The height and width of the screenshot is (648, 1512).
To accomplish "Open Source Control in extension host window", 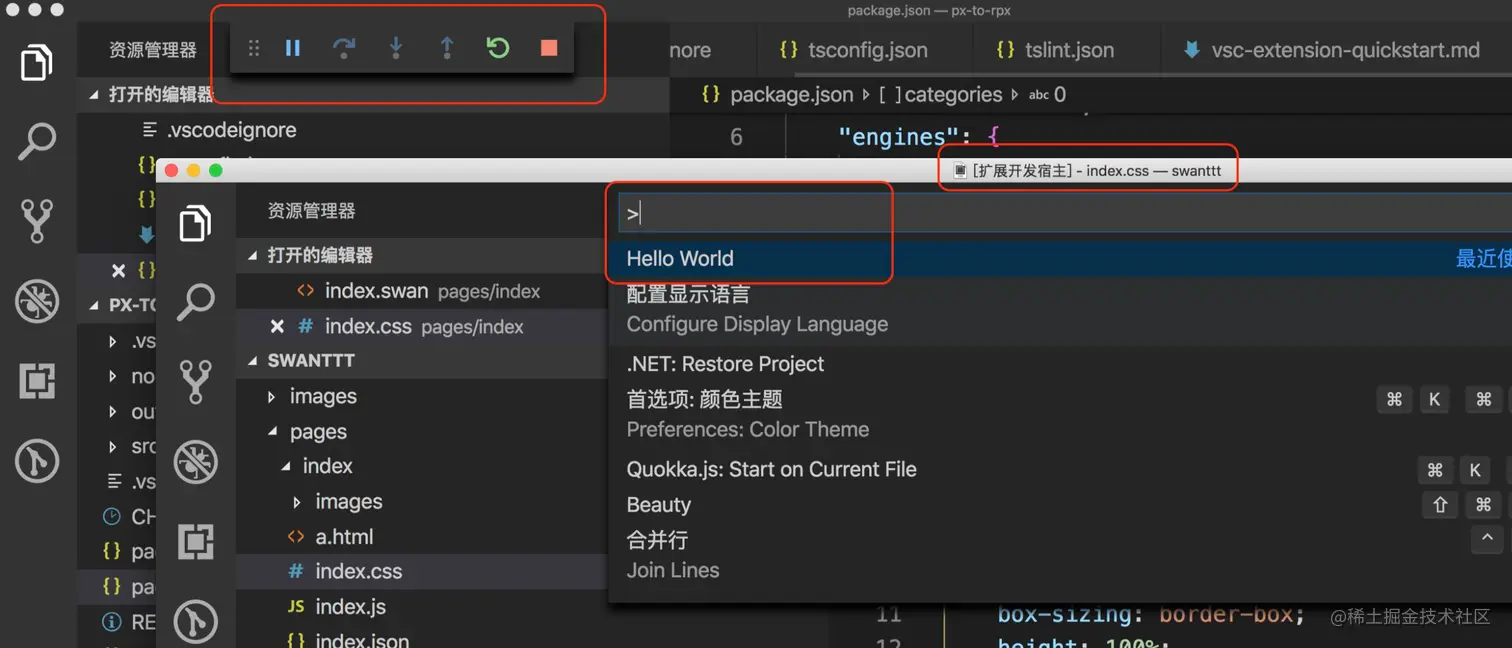I will pos(195,381).
